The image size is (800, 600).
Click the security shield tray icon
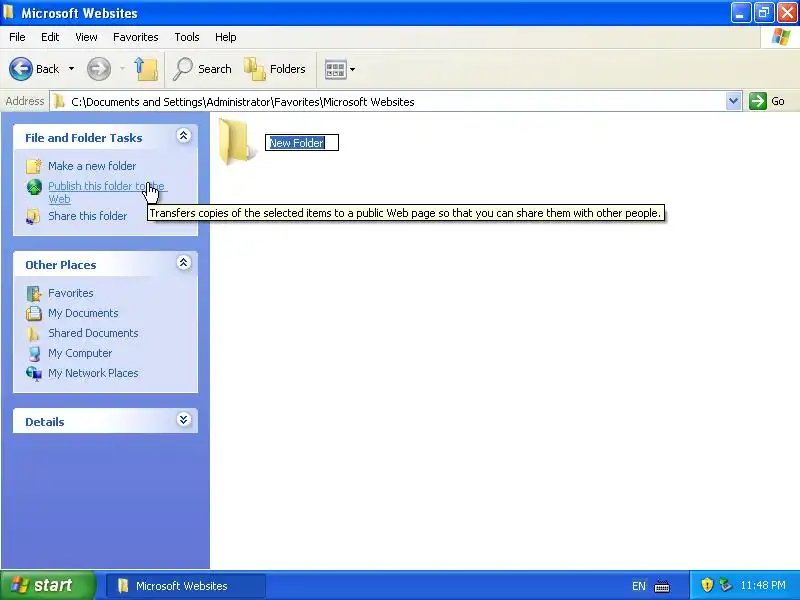tap(707, 585)
